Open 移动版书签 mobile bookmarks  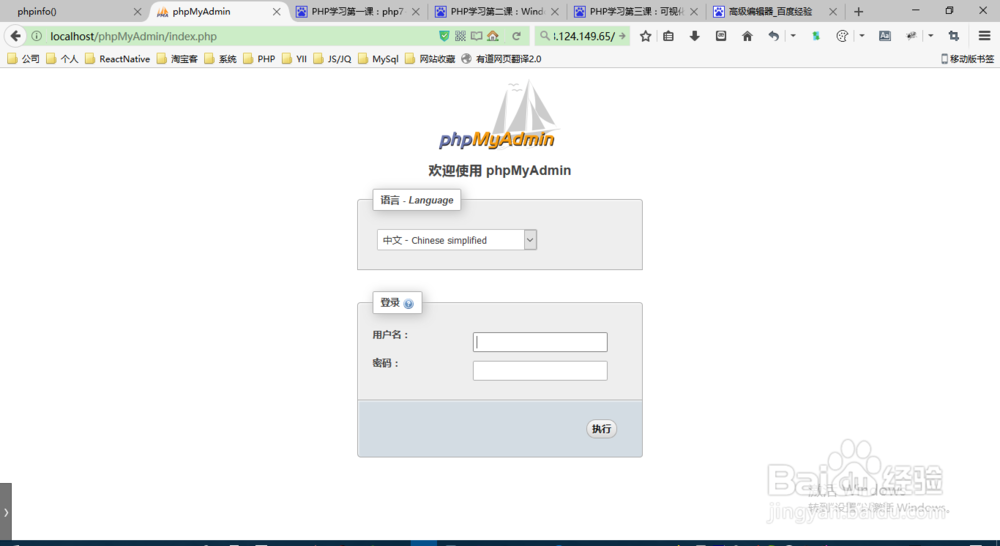click(x=967, y=59)
